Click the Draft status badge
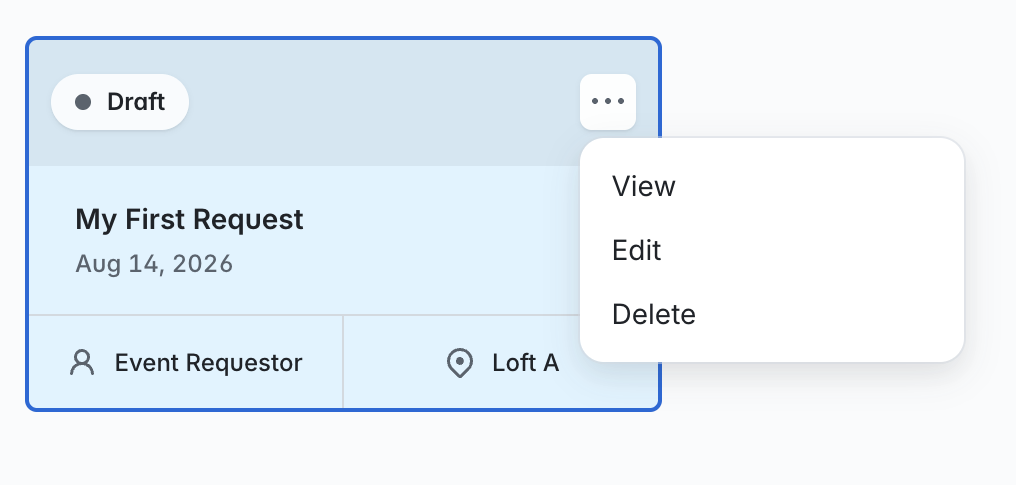Viewport: 1016px width, 485px height. click(x=120, y=102)
